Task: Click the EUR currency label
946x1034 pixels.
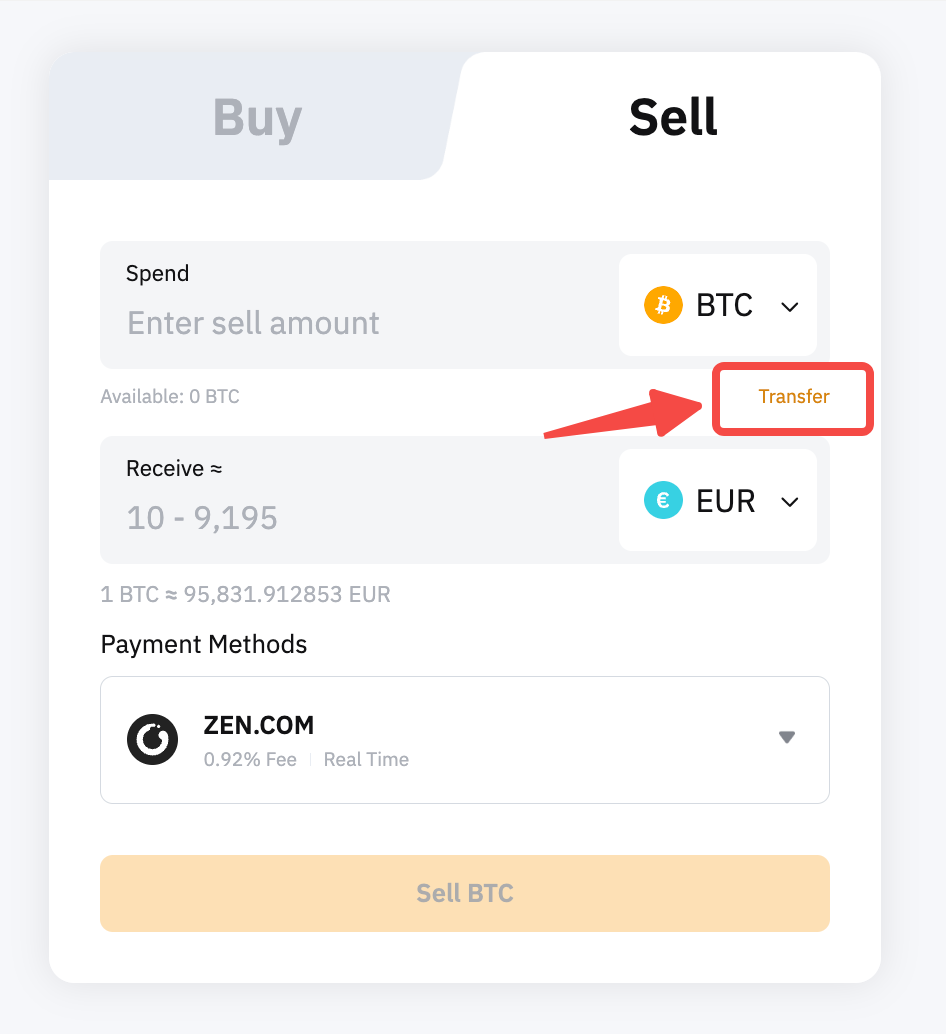Action: 725,501
